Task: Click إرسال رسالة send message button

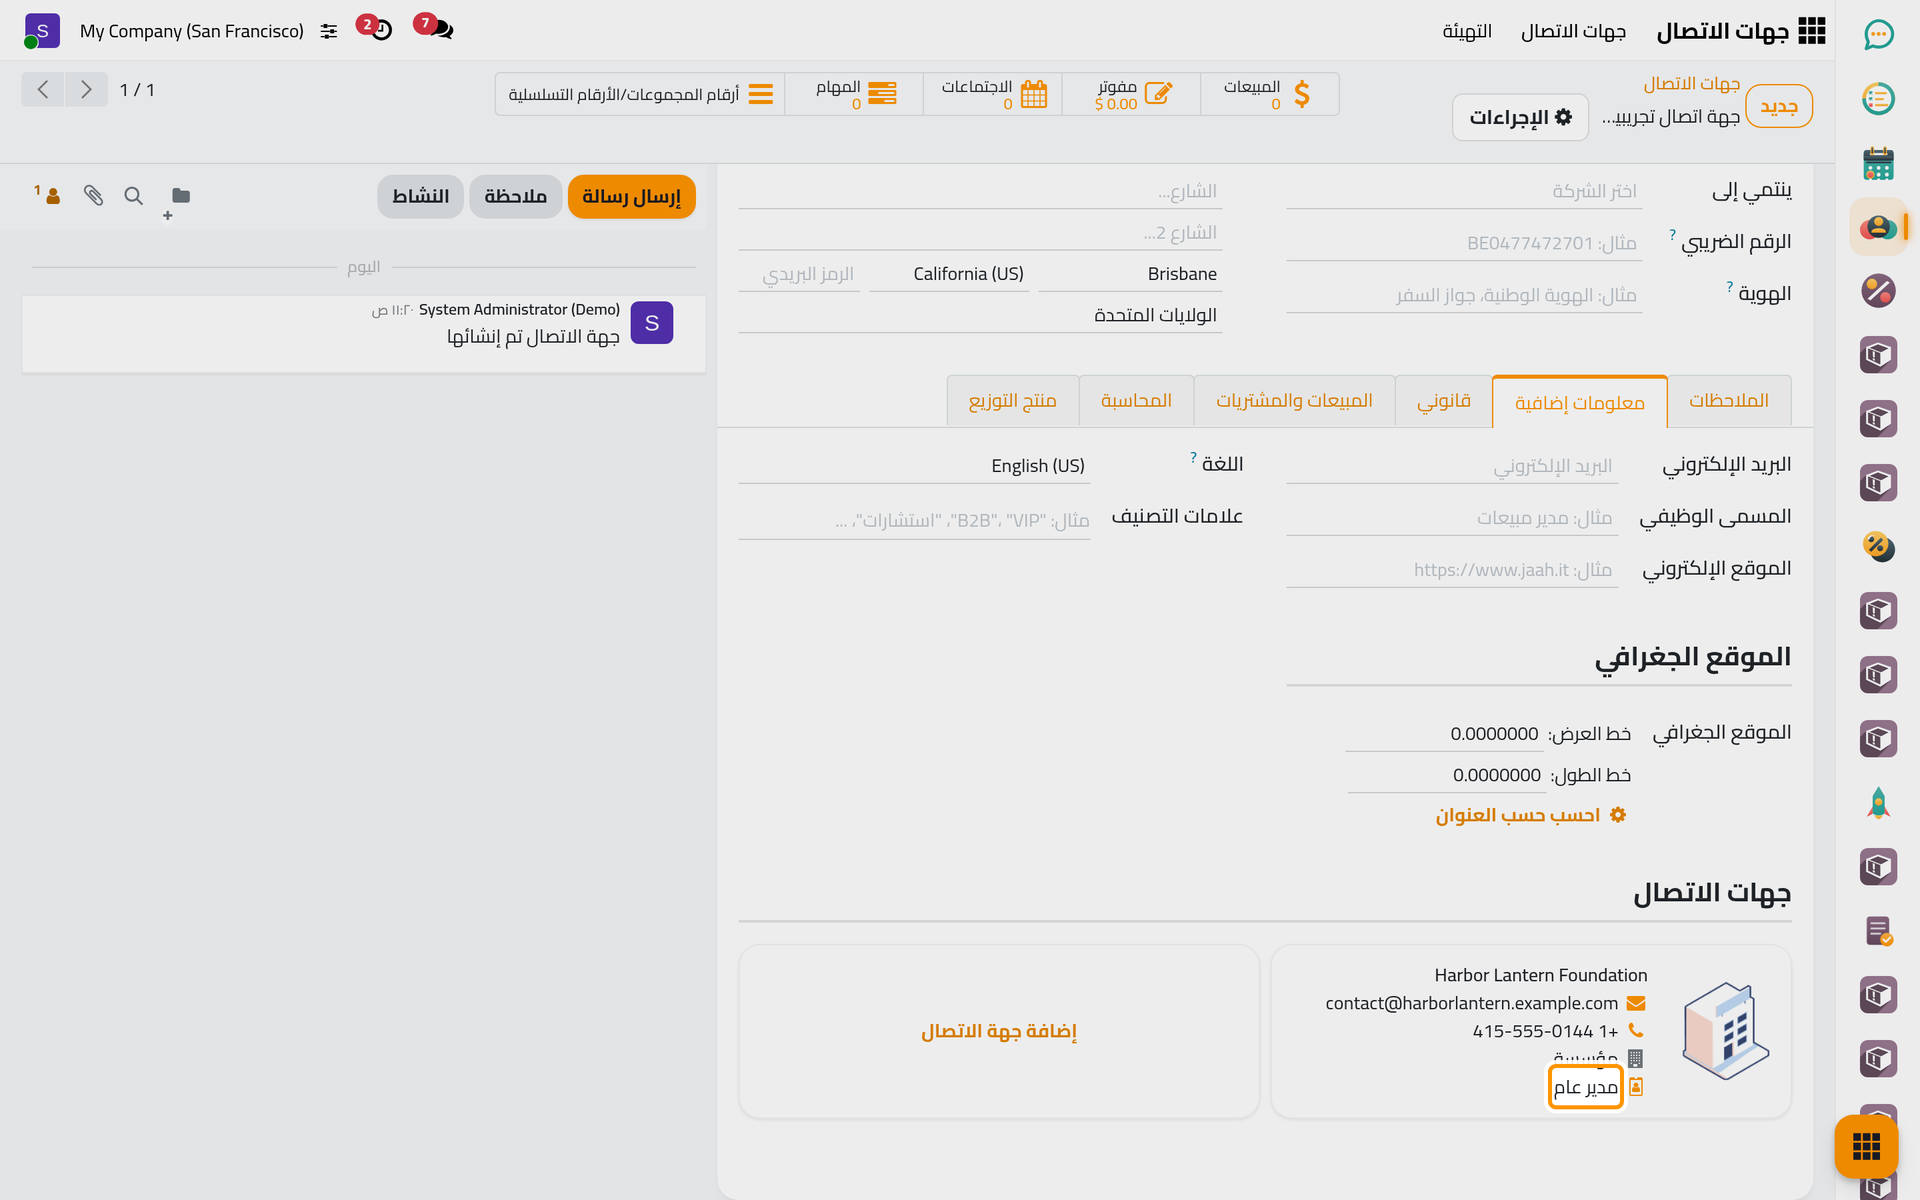Action: tap(631, 196)
